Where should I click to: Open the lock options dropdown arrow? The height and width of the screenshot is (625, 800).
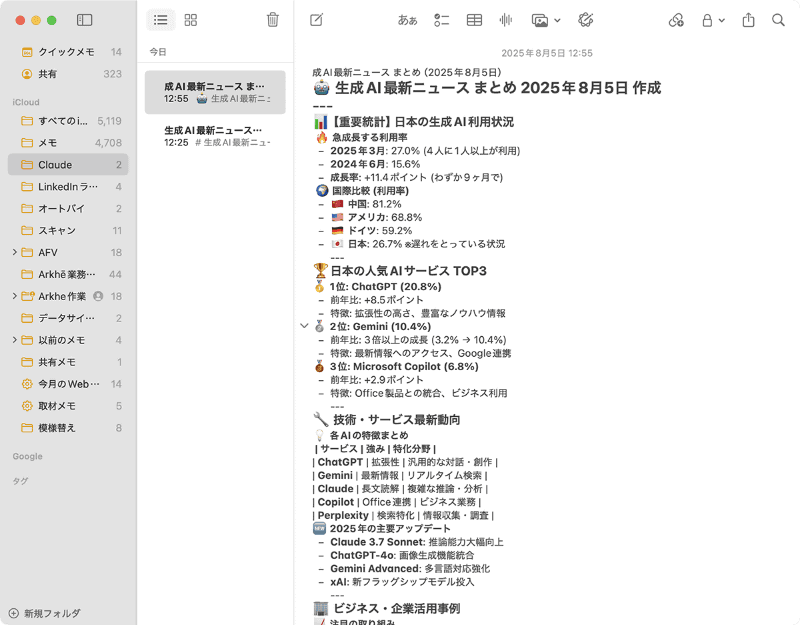[x=721, y=20]
